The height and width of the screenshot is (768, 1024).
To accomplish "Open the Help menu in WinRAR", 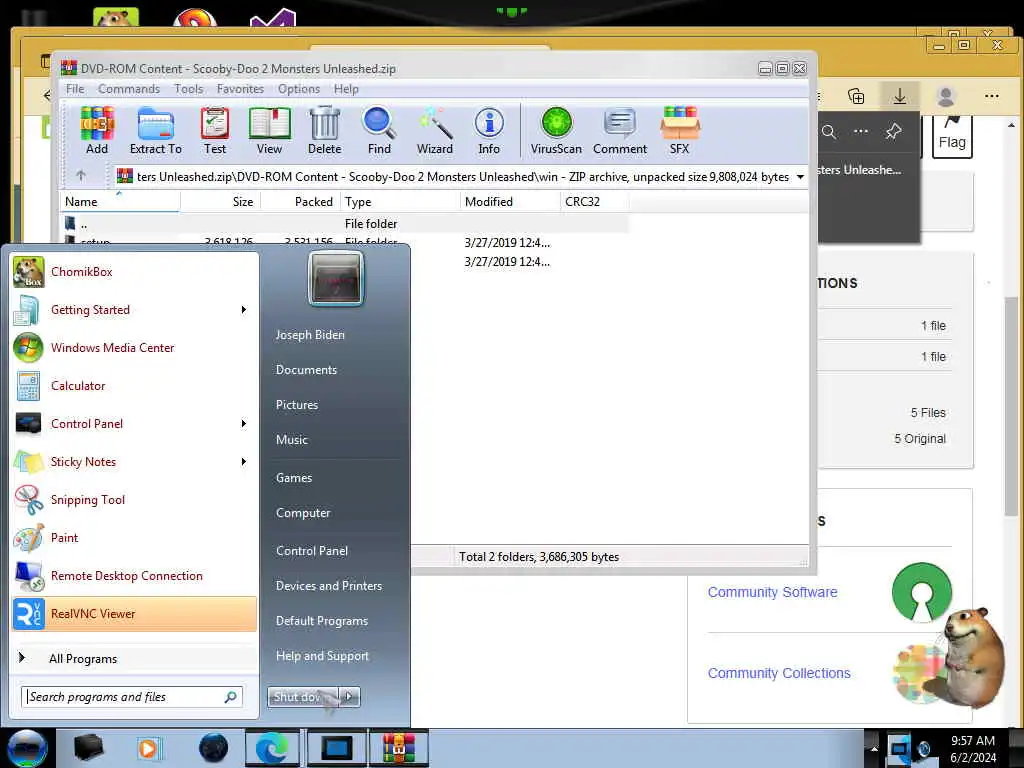I will (x=346, y=89).
